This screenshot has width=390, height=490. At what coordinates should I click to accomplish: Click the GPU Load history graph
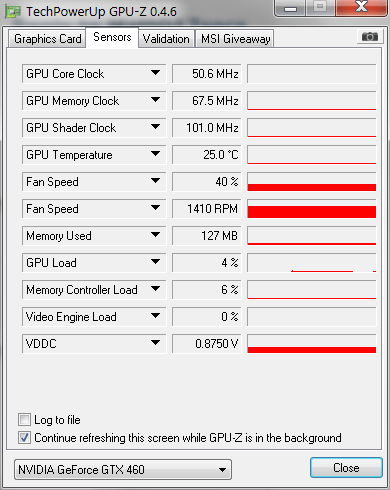312,263
